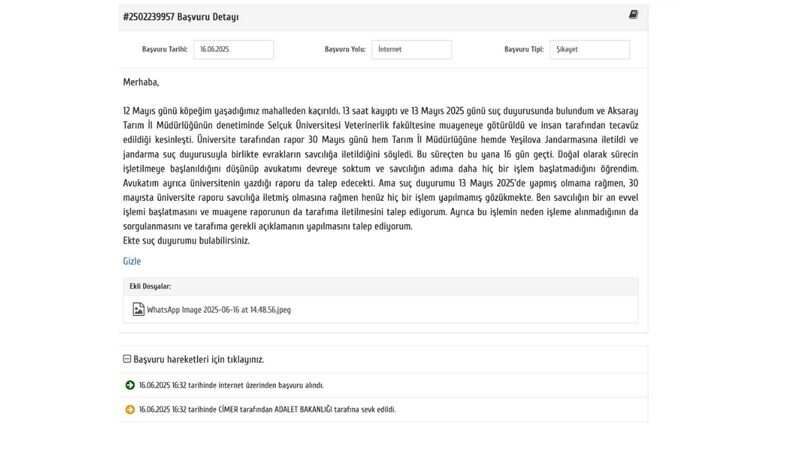Open the WhatsApp Image 2025-06-16 attachment
Image resolution: width=800 pixels, height=450 pixels.
(x=219, y=310)
